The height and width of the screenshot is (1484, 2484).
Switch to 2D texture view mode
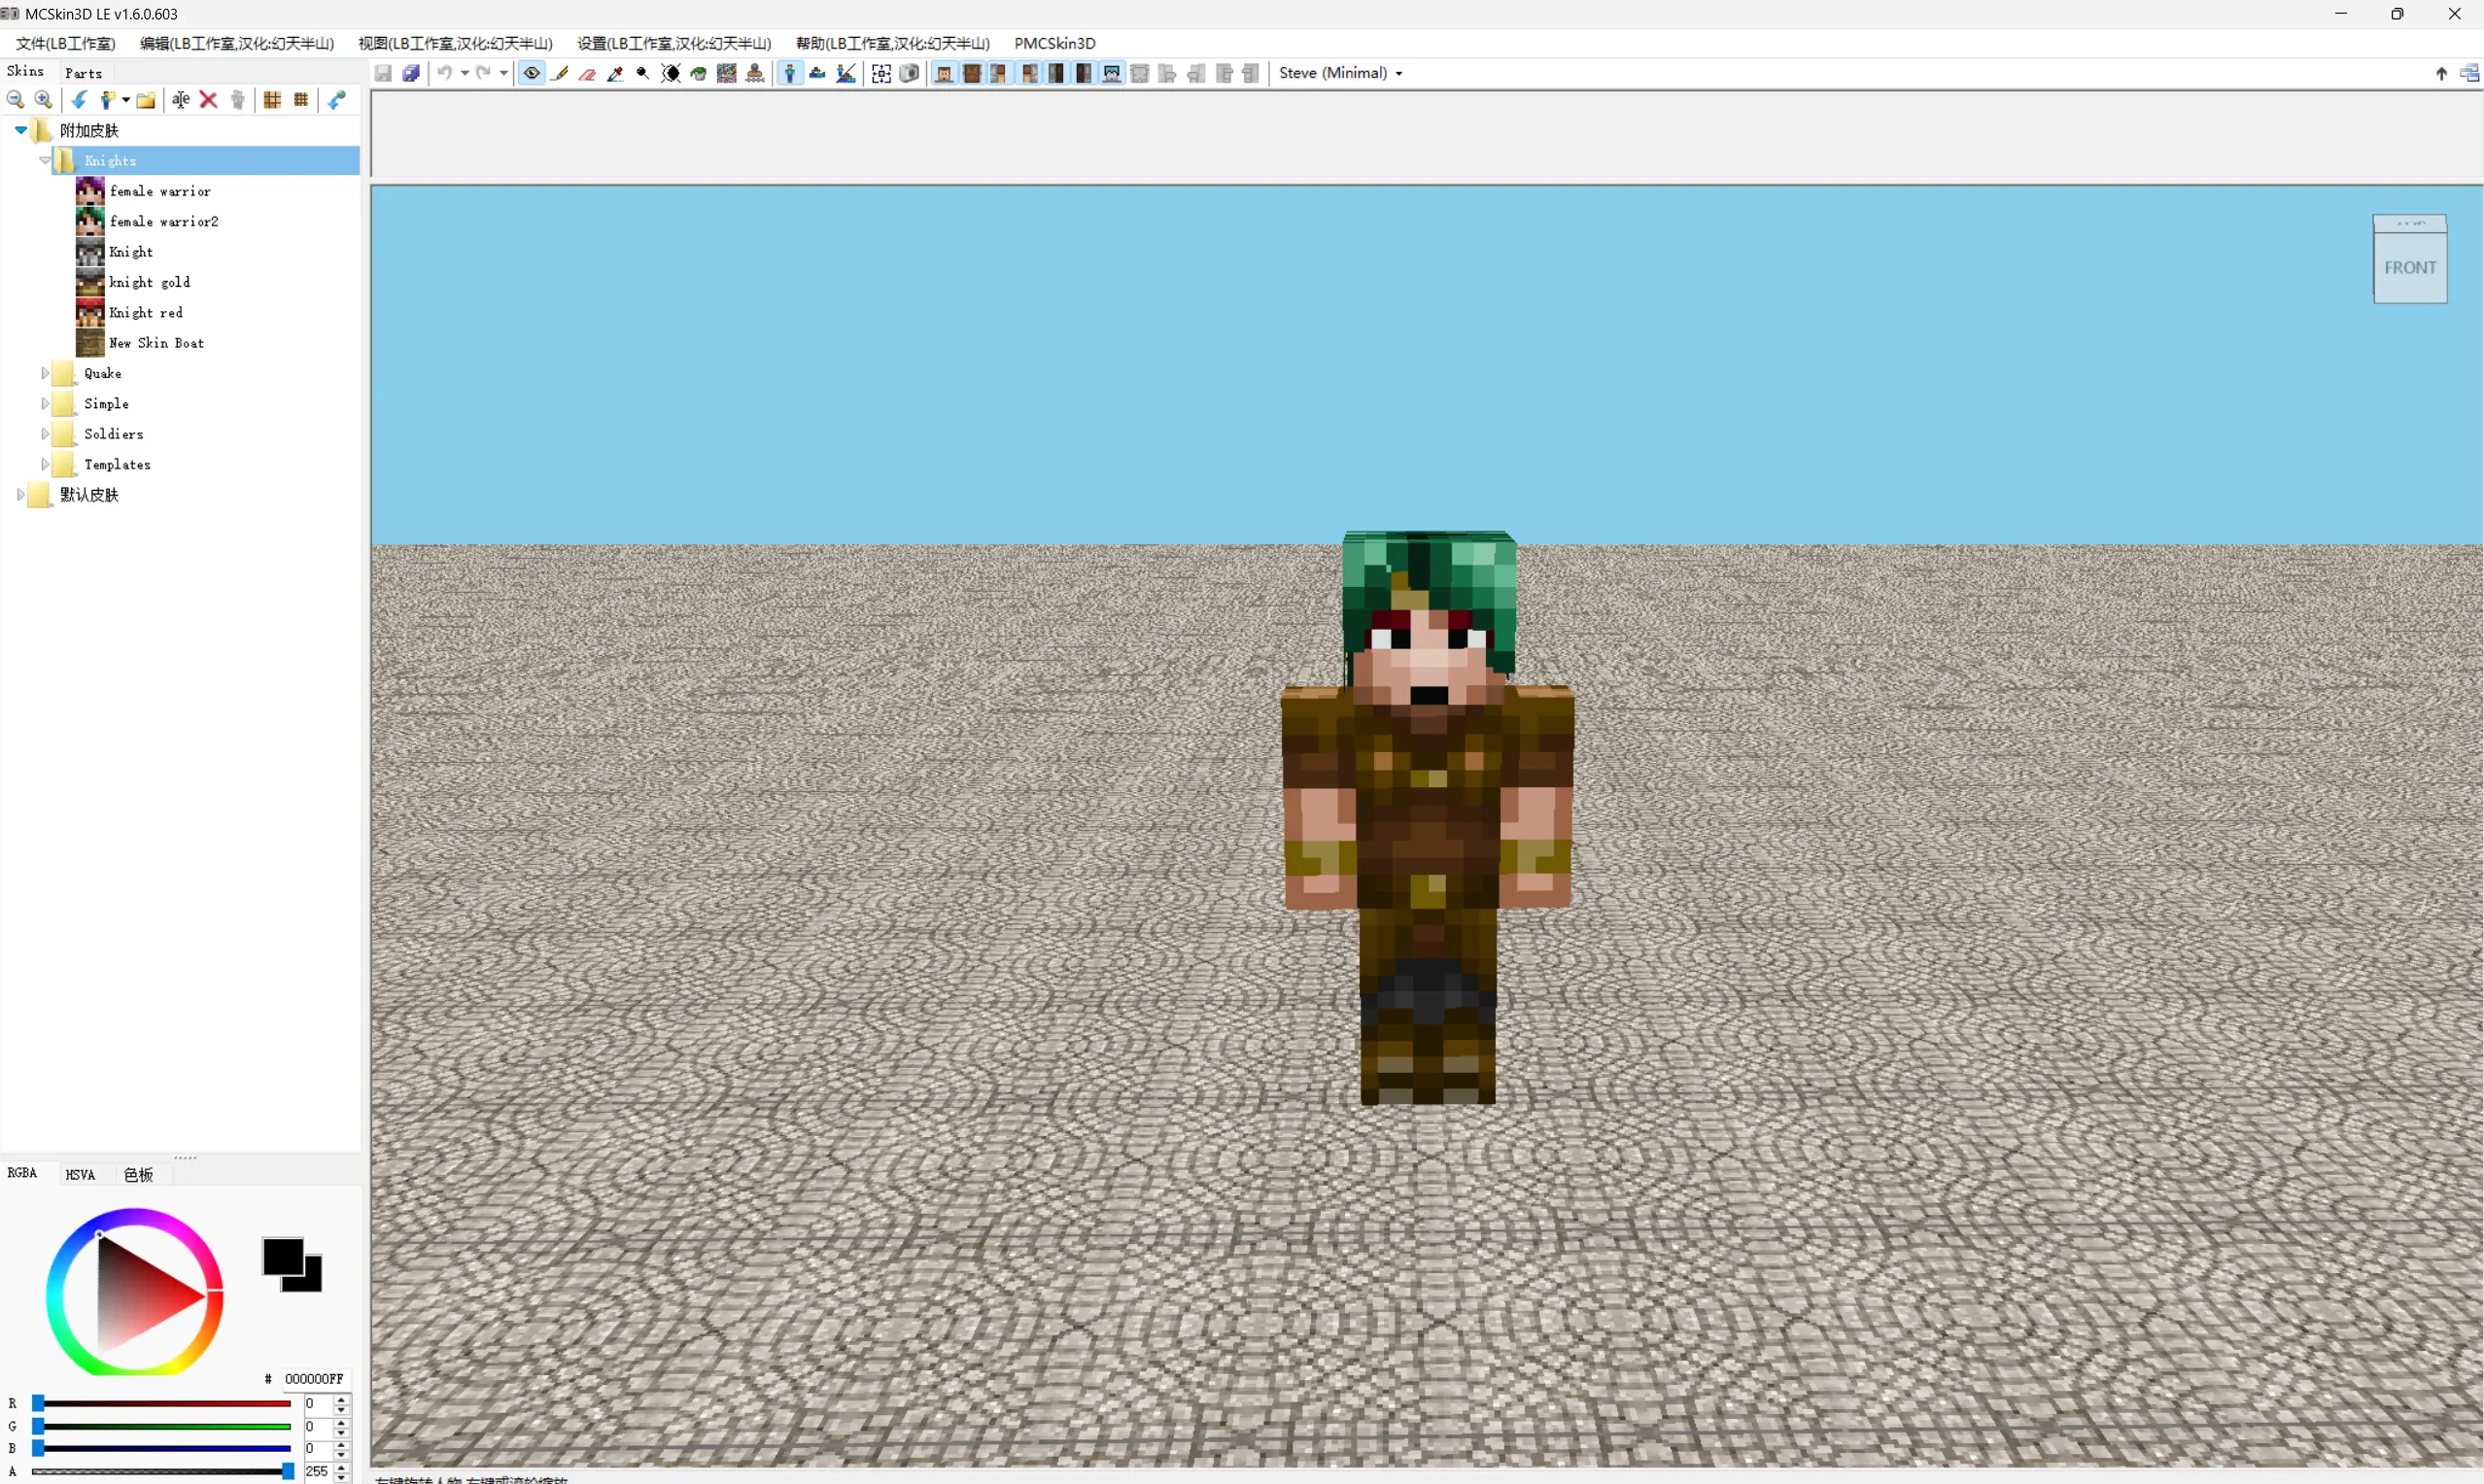(x=818, y=73)
